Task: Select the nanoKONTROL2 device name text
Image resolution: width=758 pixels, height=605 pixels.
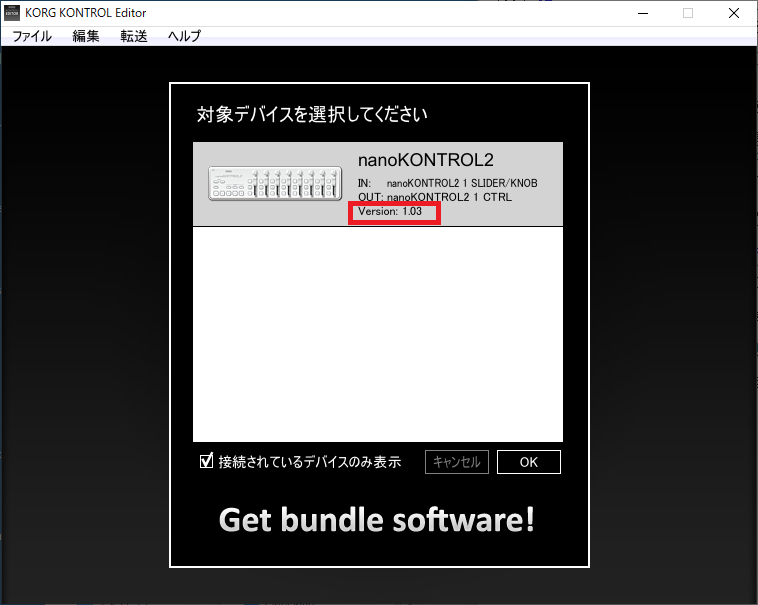Action: click(425, 160)
